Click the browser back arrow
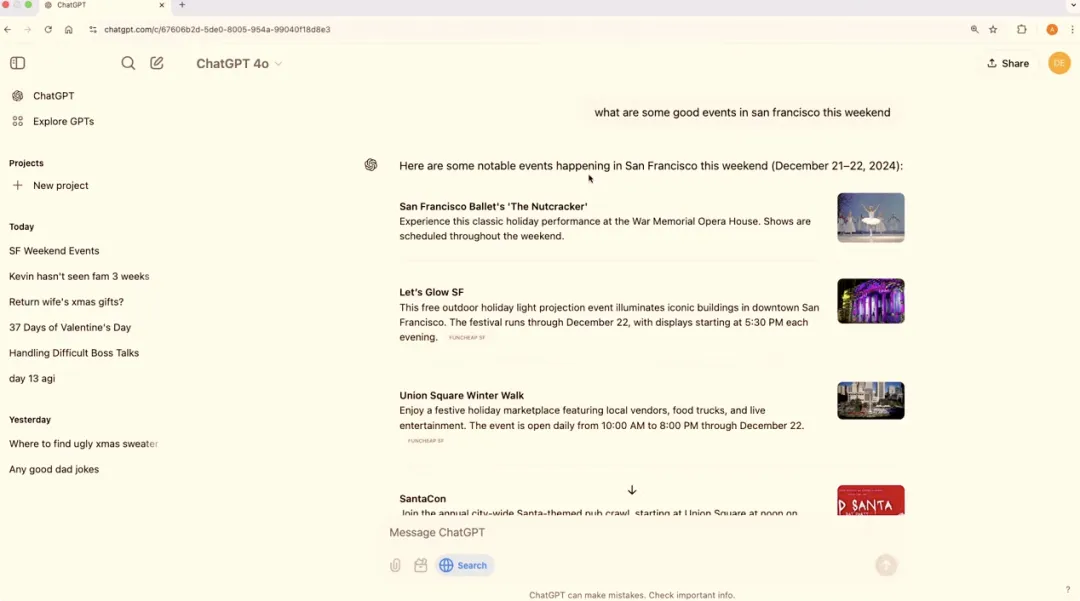The width and height of the screenshot is (1080, 601). point(8,30)
